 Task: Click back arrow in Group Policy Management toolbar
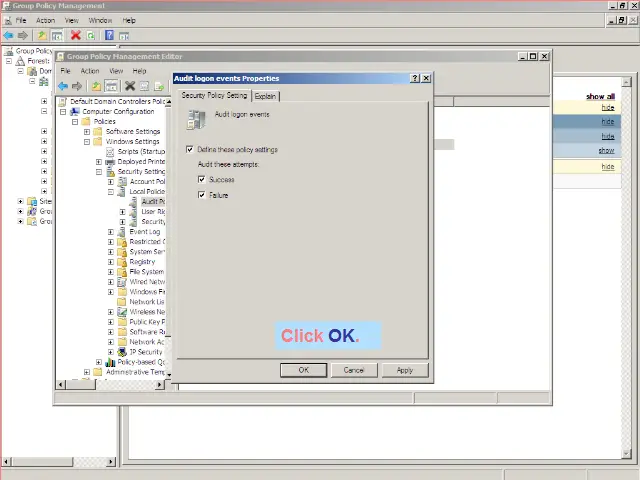[8, 36]
